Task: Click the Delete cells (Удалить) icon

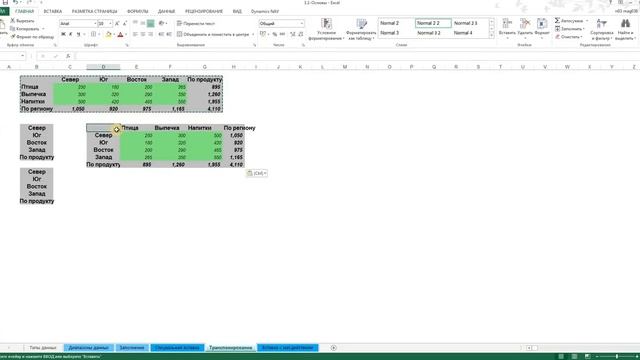Action: (525, 24)
